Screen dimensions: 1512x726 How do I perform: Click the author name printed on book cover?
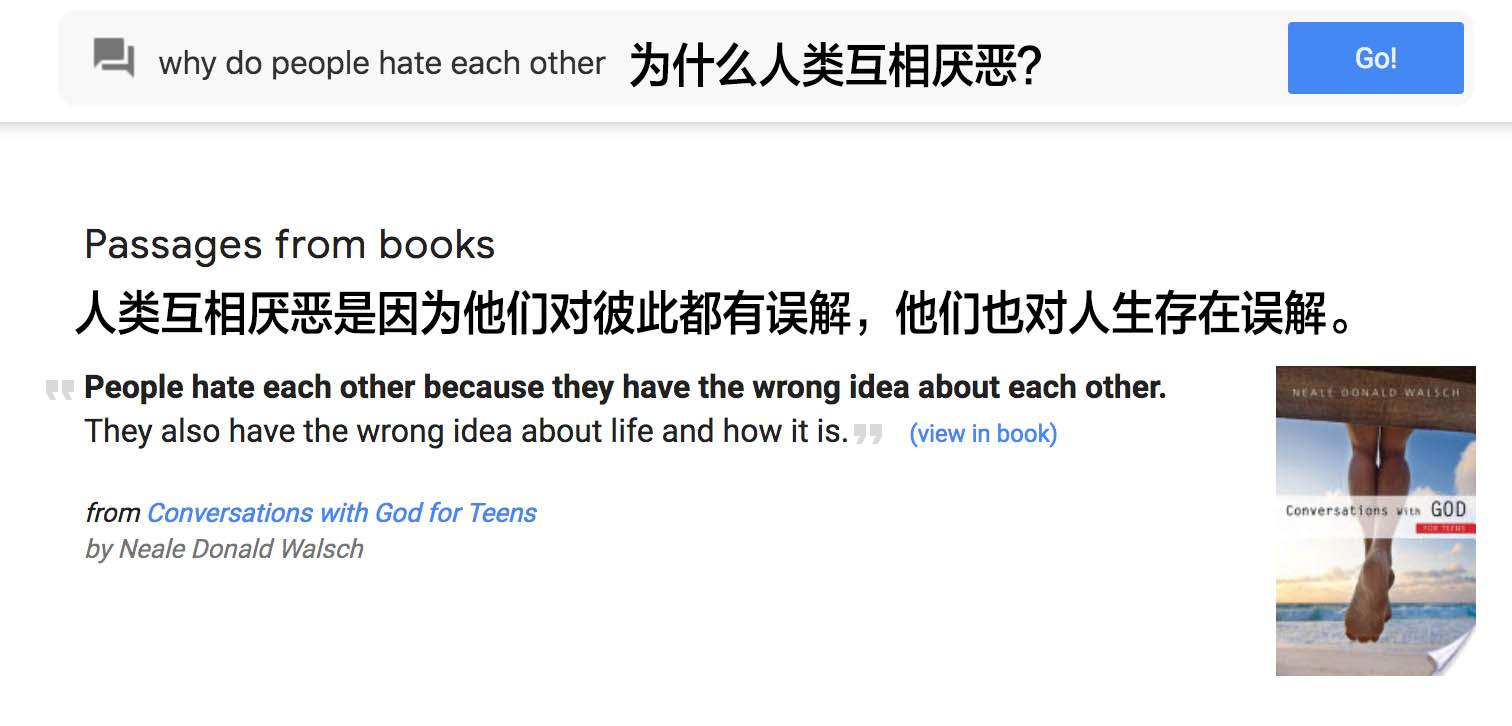click(1375, 393)
